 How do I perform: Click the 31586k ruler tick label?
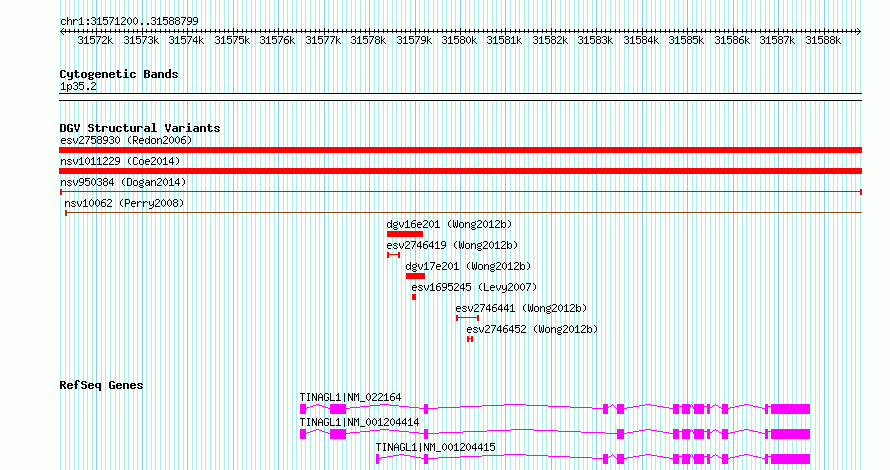coord(732,40)
